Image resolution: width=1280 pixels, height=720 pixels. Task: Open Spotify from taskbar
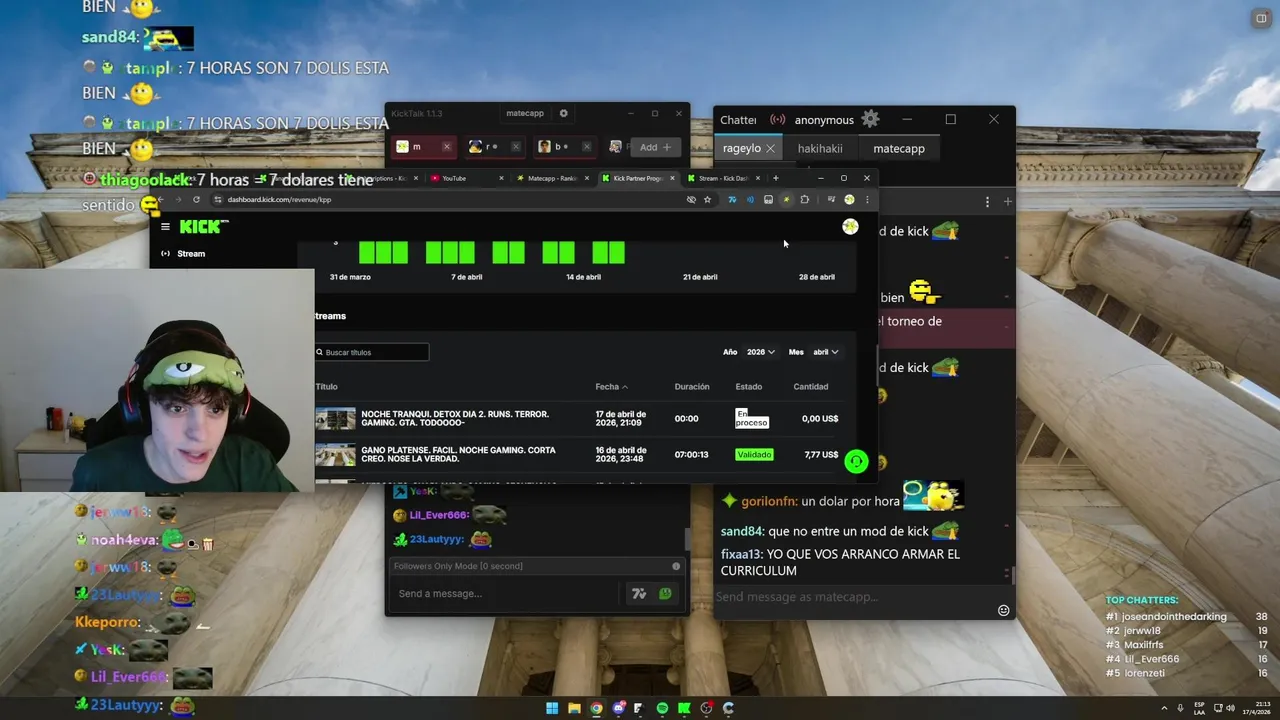(662, 708)
